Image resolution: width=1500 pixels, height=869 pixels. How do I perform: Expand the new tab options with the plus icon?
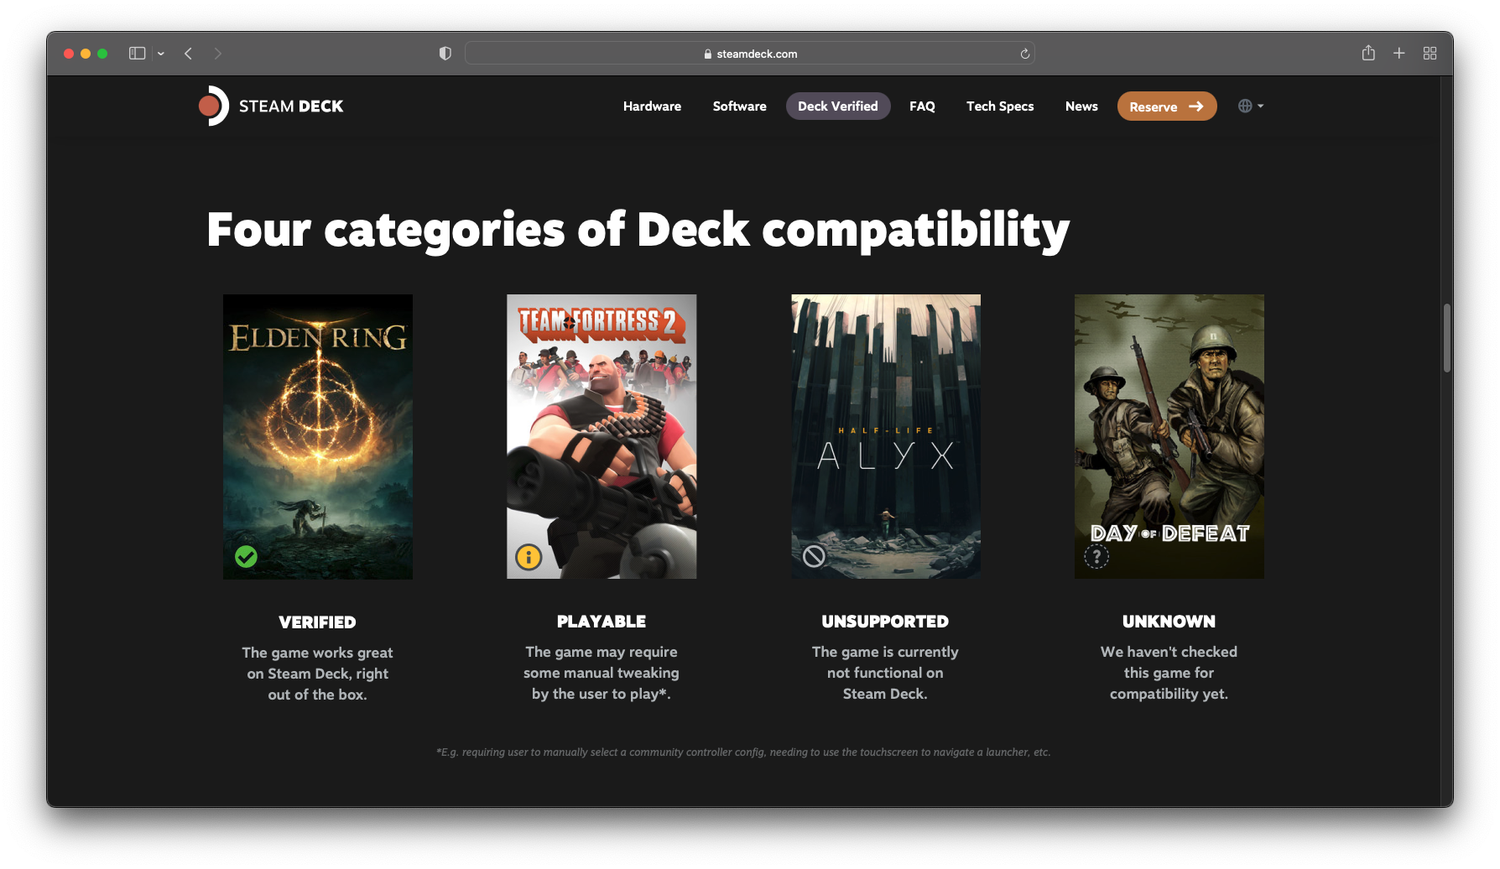[x=1399, y=53]
